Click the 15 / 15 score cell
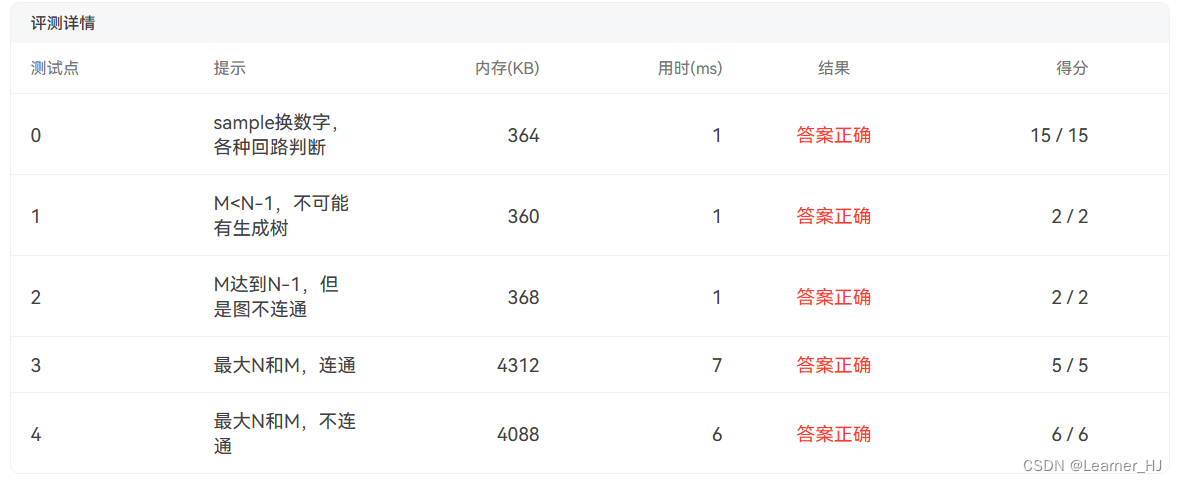The height and width of the screenshot is (482, 1177). tap(1060, 136)
